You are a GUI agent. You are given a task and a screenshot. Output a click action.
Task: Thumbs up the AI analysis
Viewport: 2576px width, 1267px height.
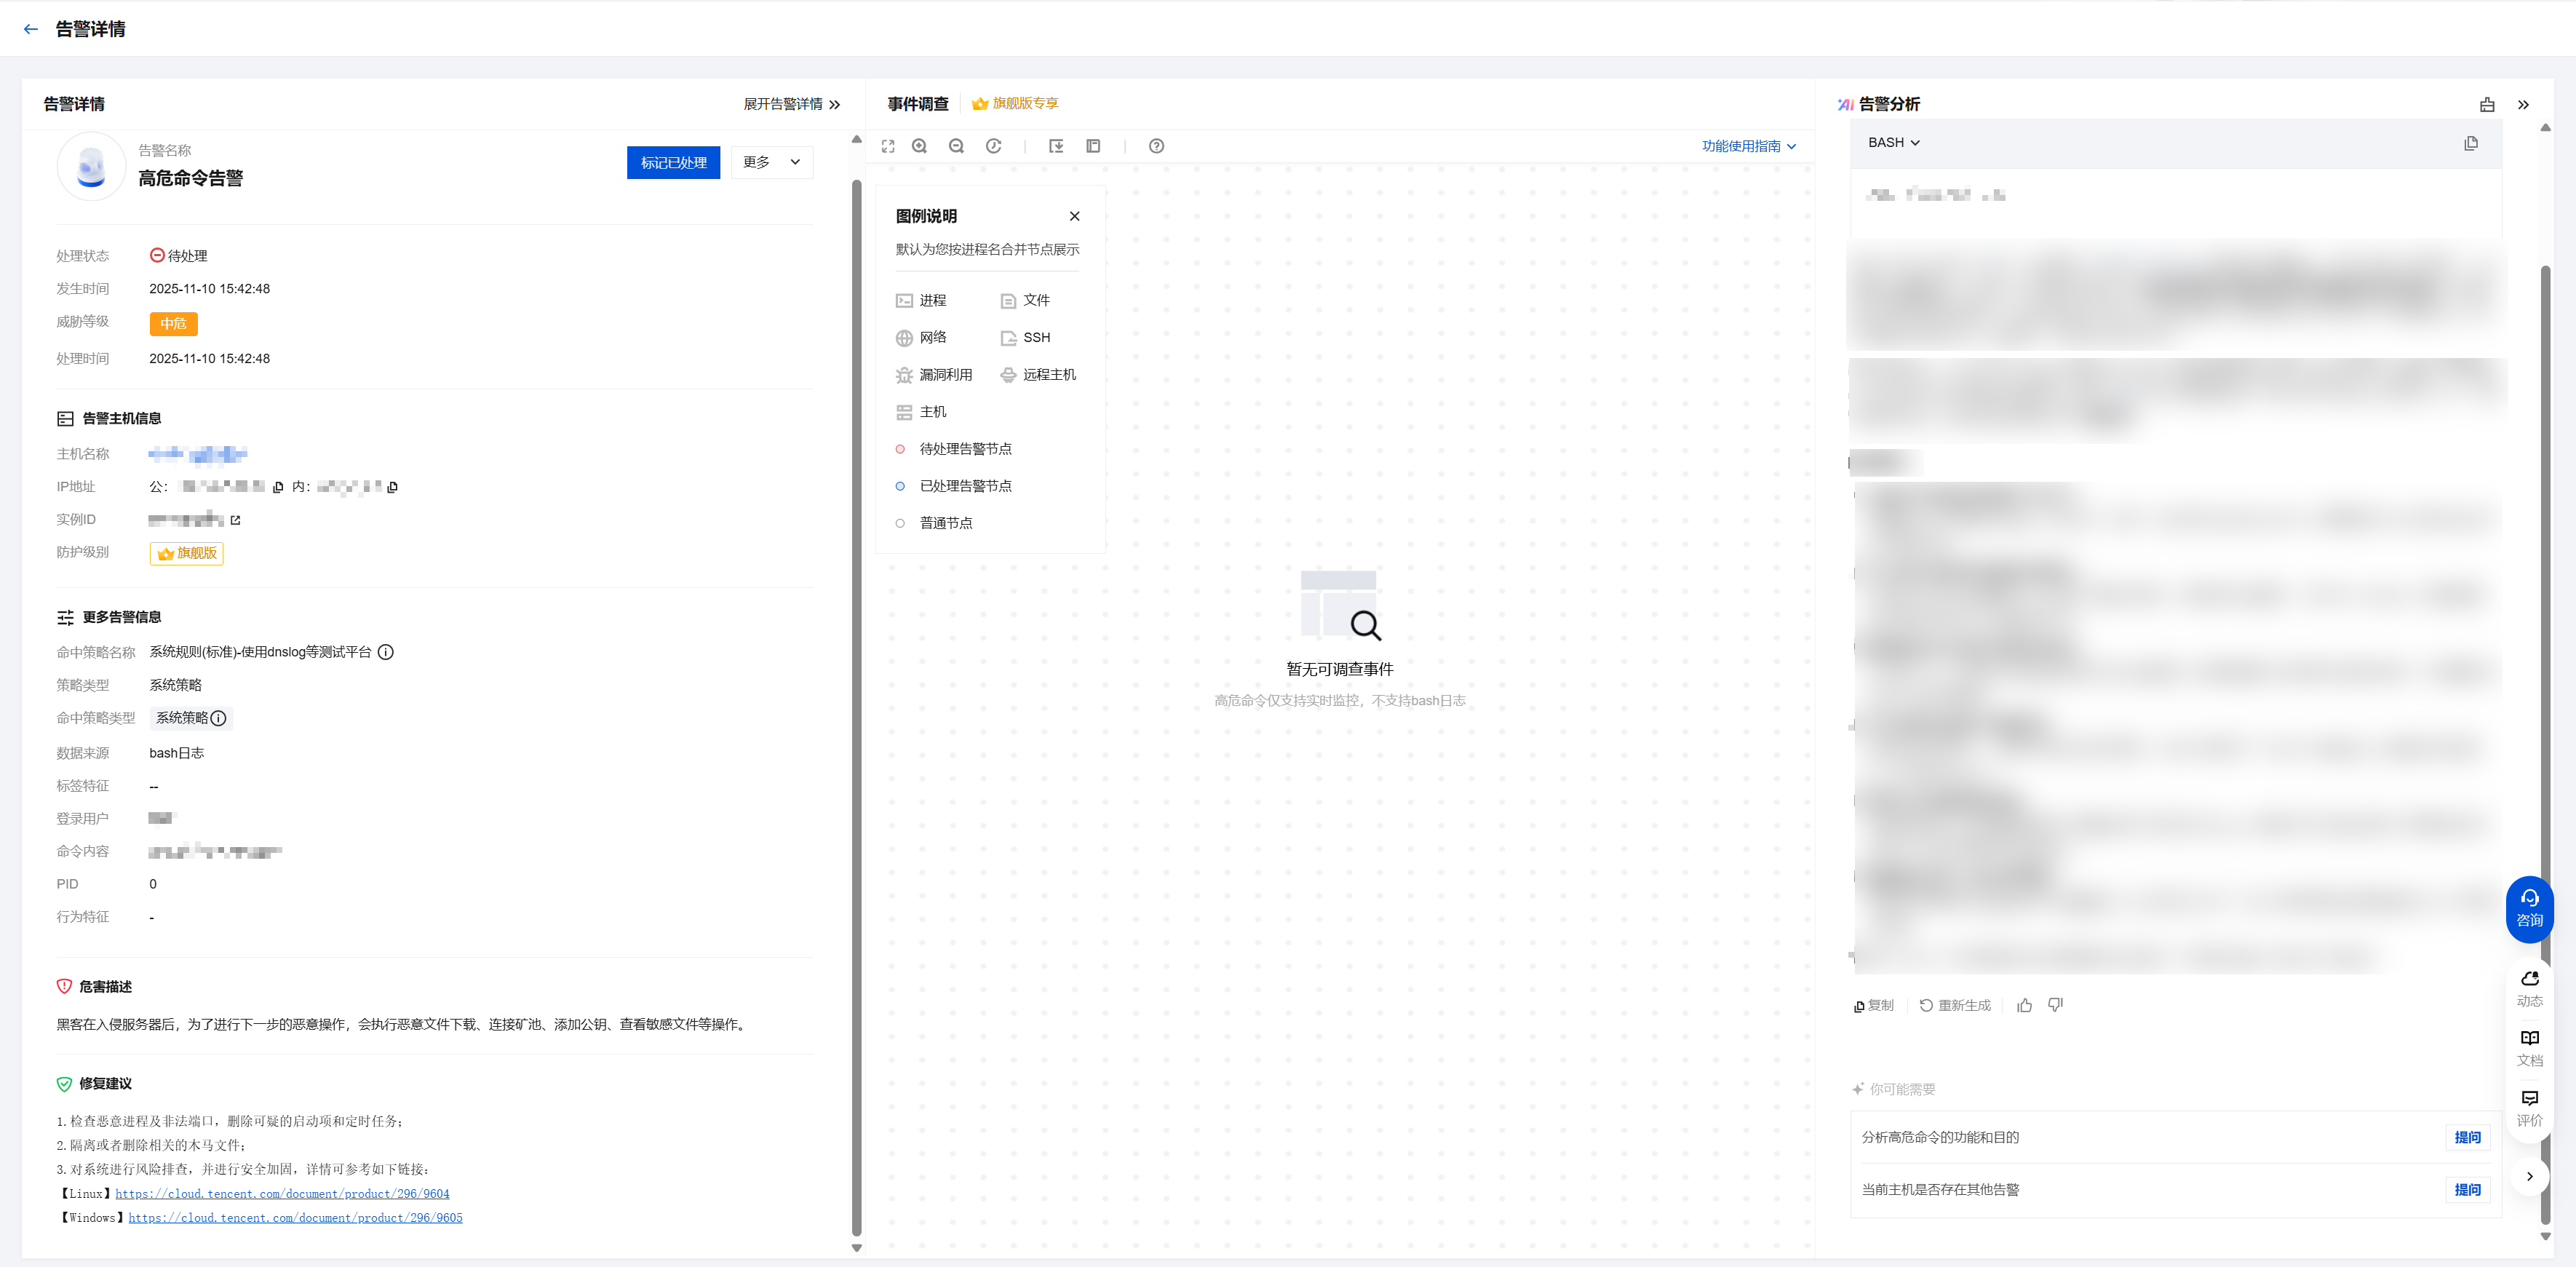tap(2024, 1005)
